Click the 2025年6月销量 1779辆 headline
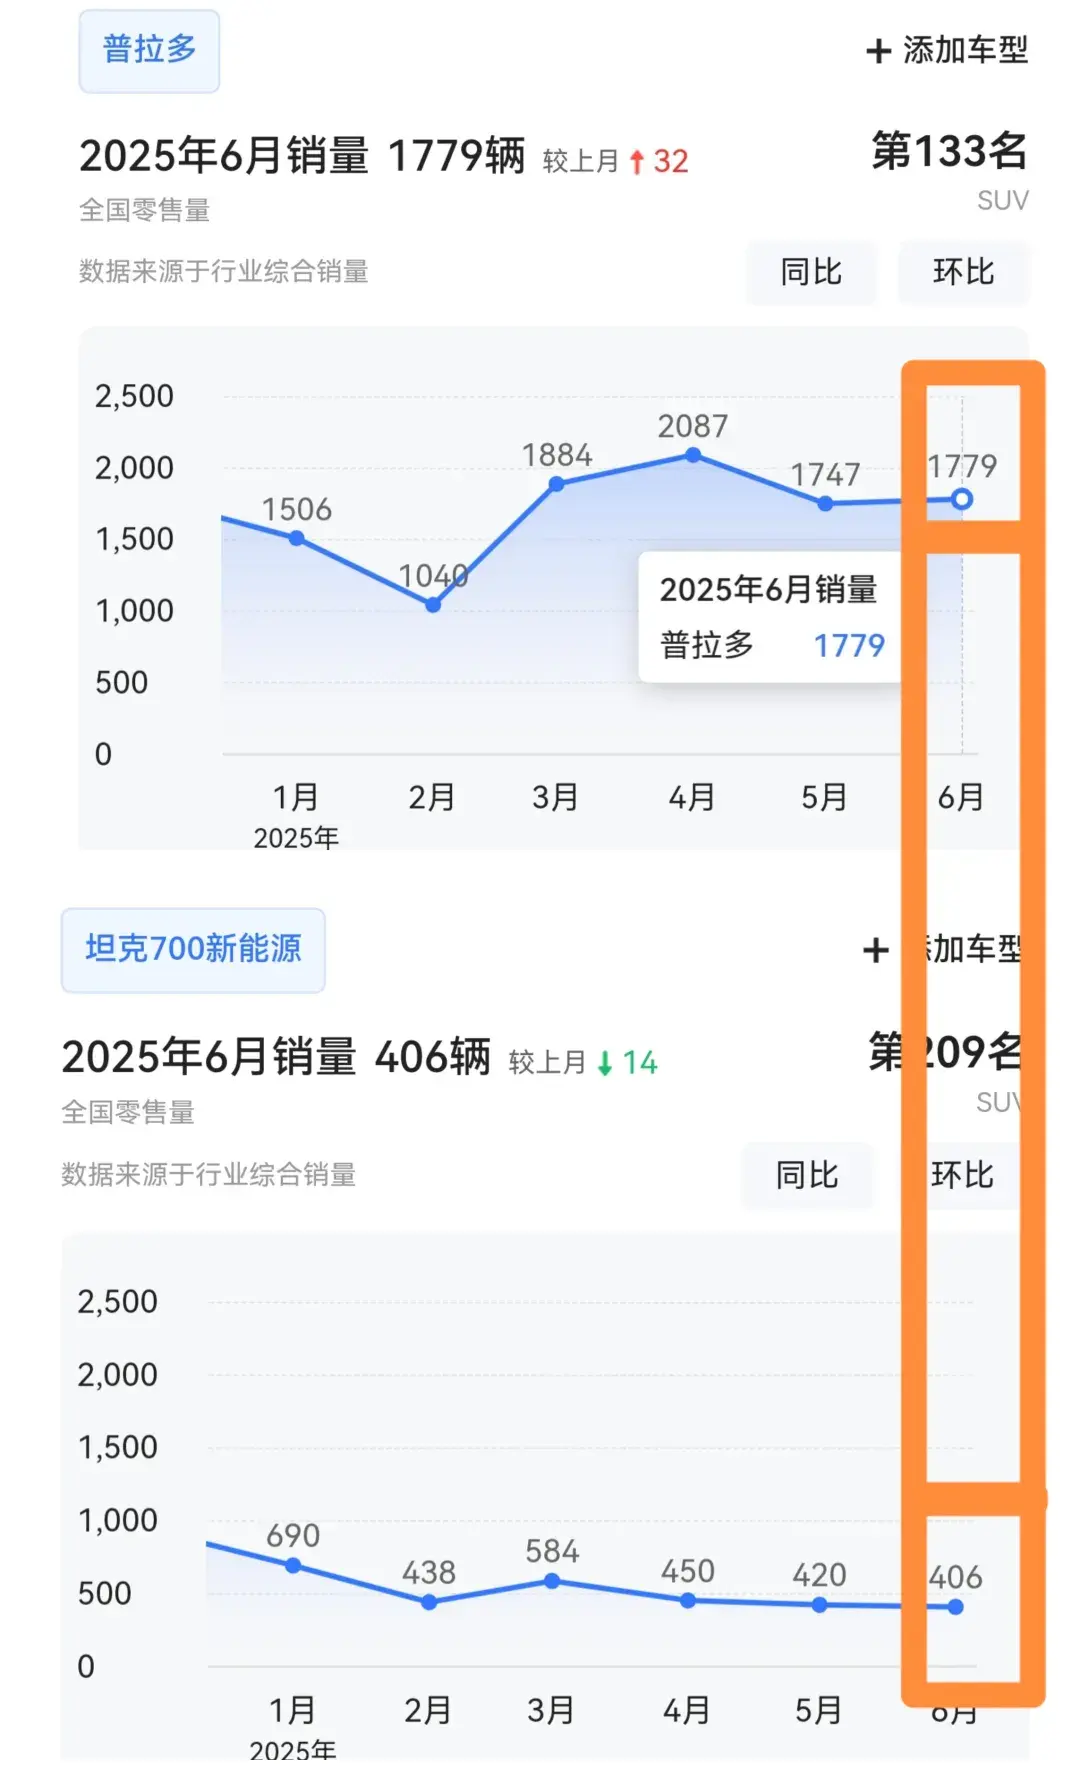 tap(302, 156)
